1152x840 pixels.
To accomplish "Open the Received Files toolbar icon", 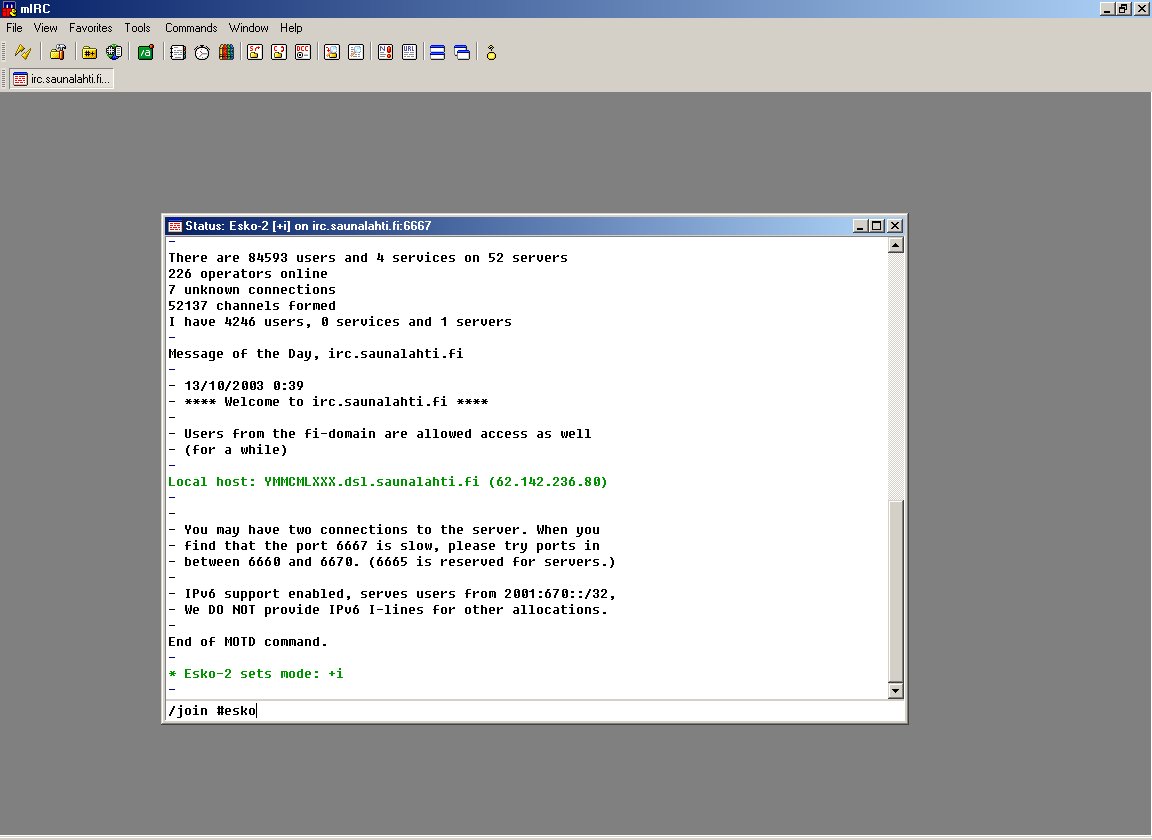I will (332, 52).
